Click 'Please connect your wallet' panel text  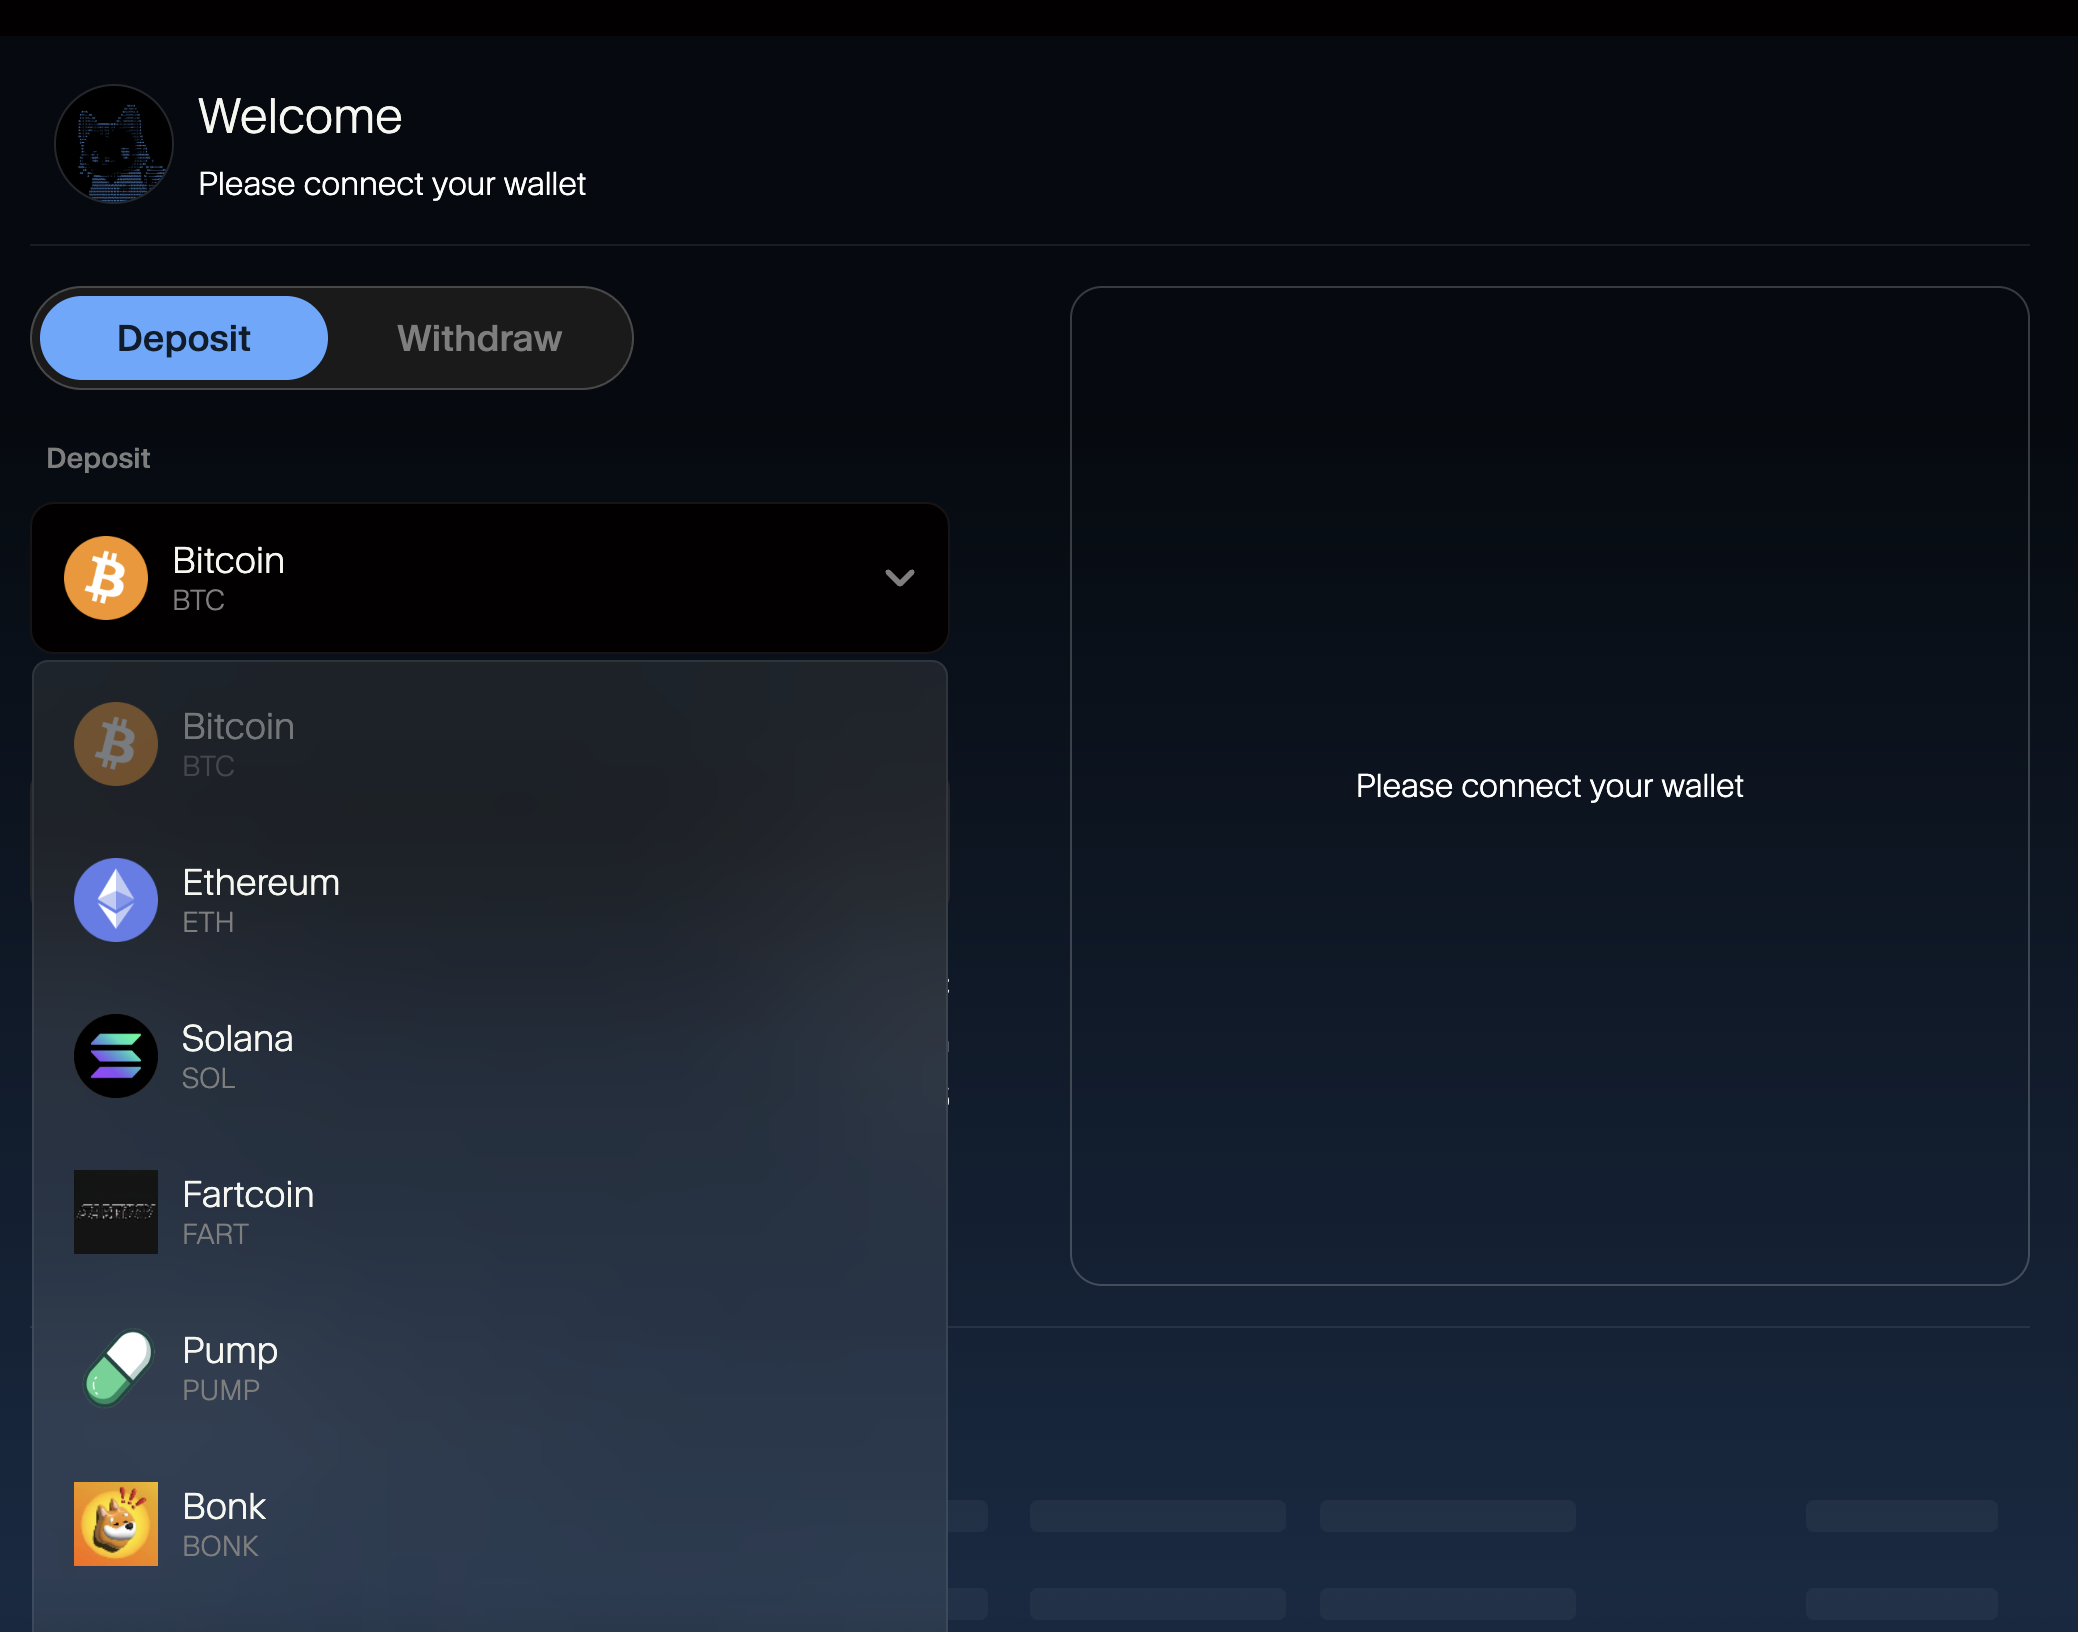[1549, 786]
